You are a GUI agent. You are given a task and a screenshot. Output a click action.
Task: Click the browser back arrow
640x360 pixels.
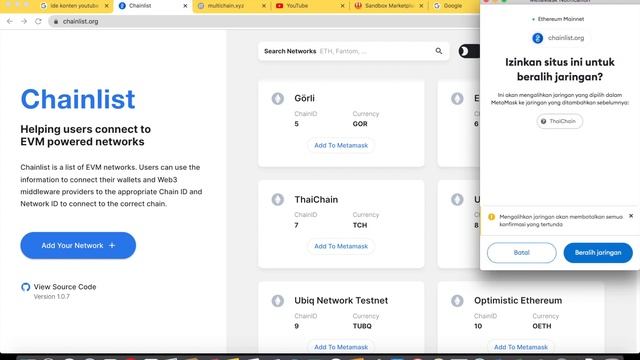click(x=10, y=21)
